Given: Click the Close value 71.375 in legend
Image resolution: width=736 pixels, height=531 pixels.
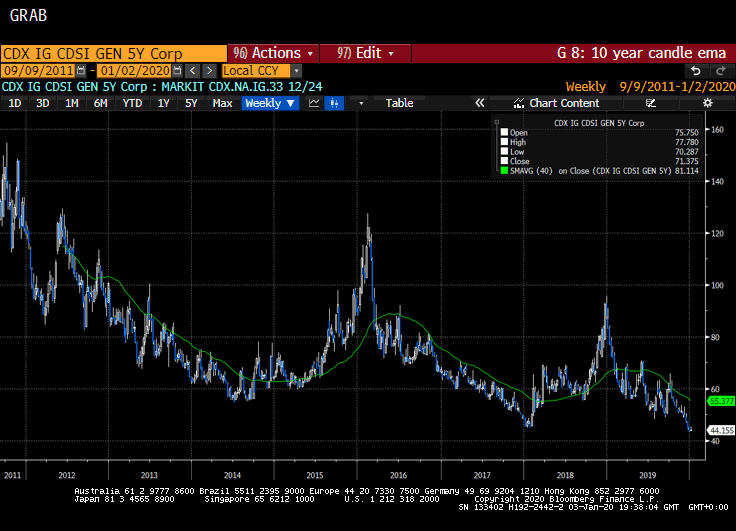Looking at the screenshot, I should [x=687, y=161].
